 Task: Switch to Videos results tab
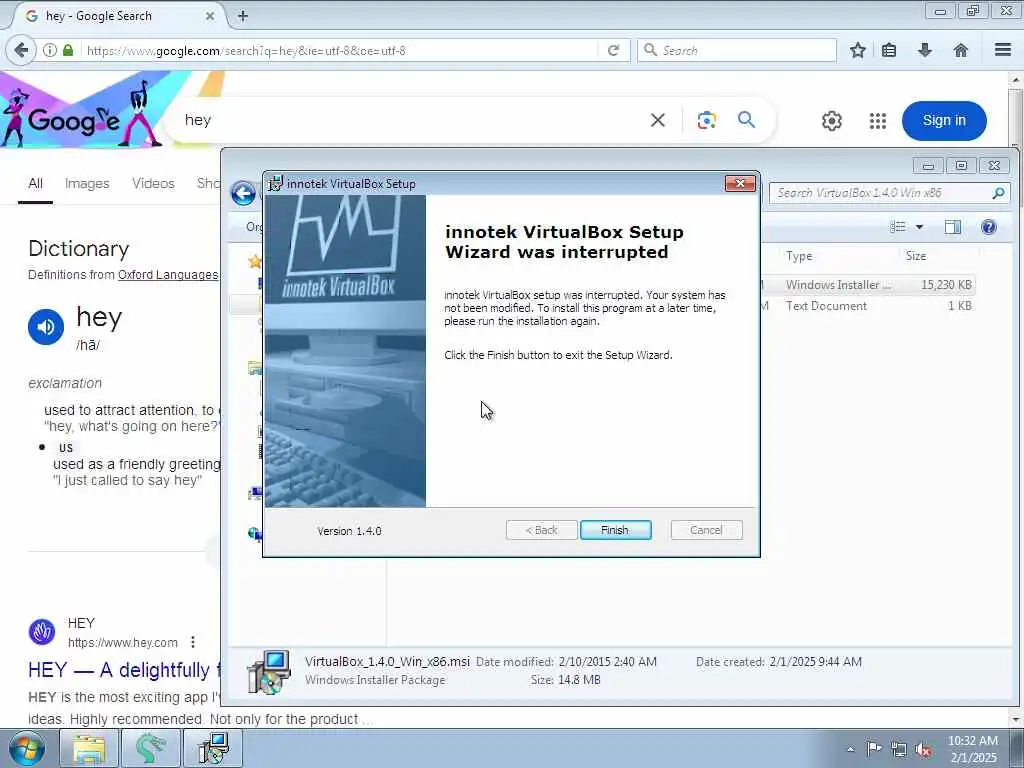click(x=153, y=184)
